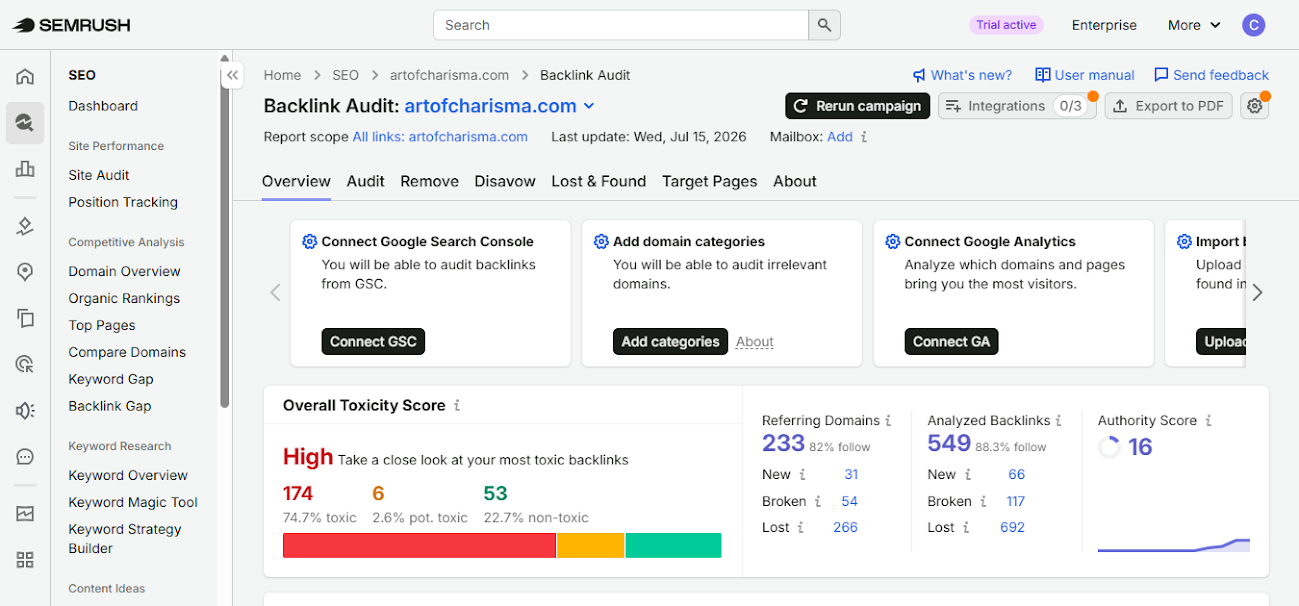The height and width of the screenshot is (606, 1299).
Task: Open the user avatar C menu
Action: pos(1253,25)
